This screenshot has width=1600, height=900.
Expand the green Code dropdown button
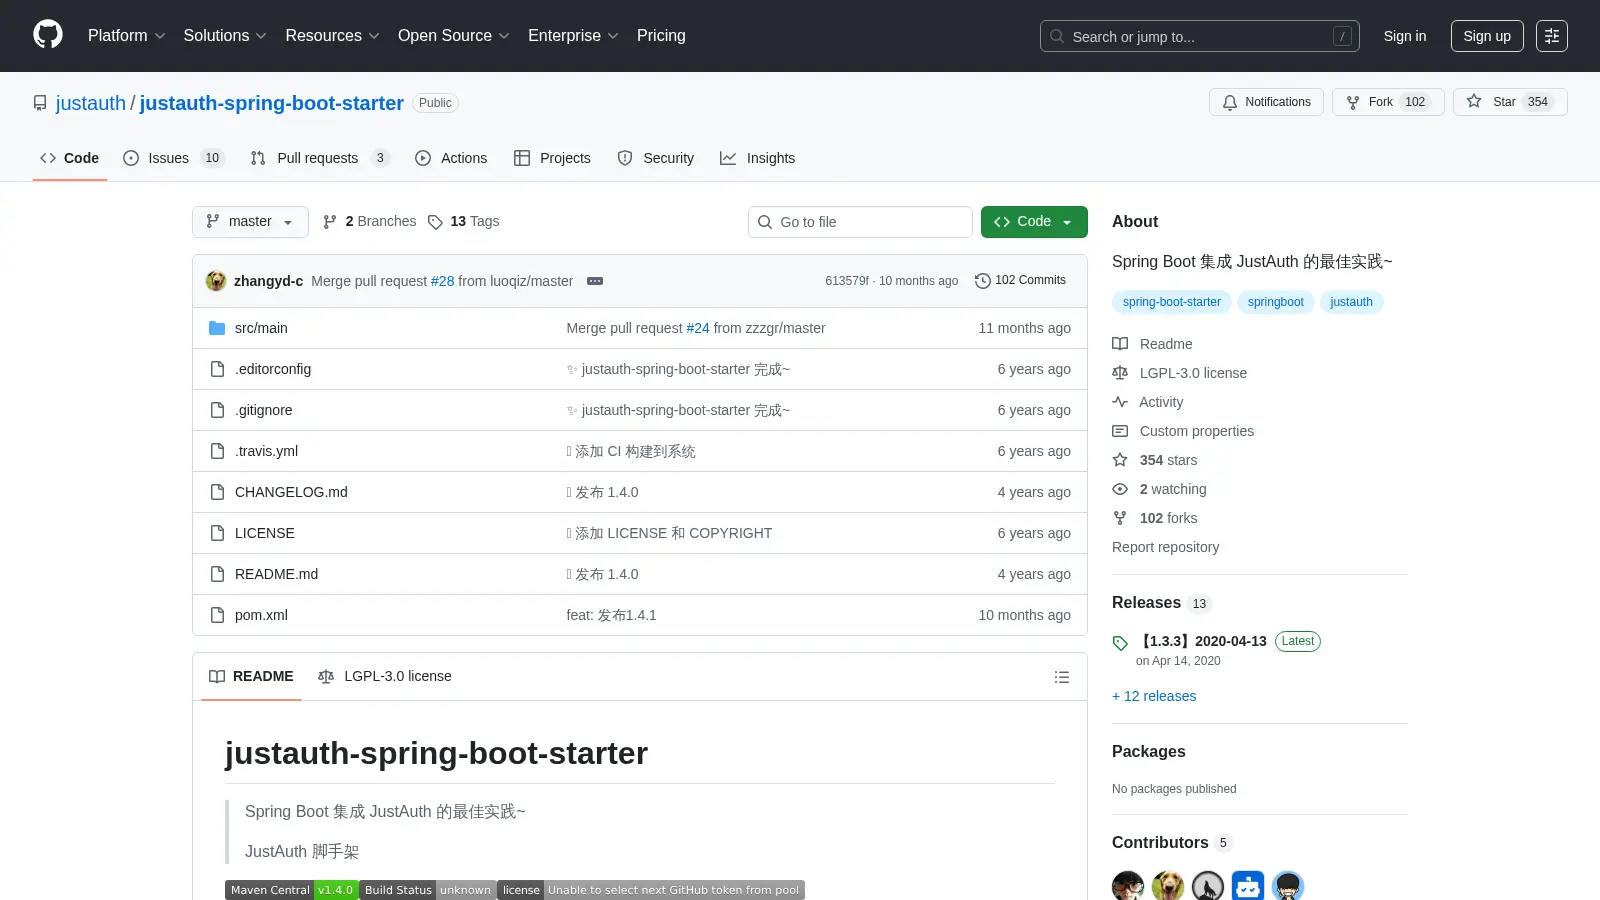[1034, 222]
